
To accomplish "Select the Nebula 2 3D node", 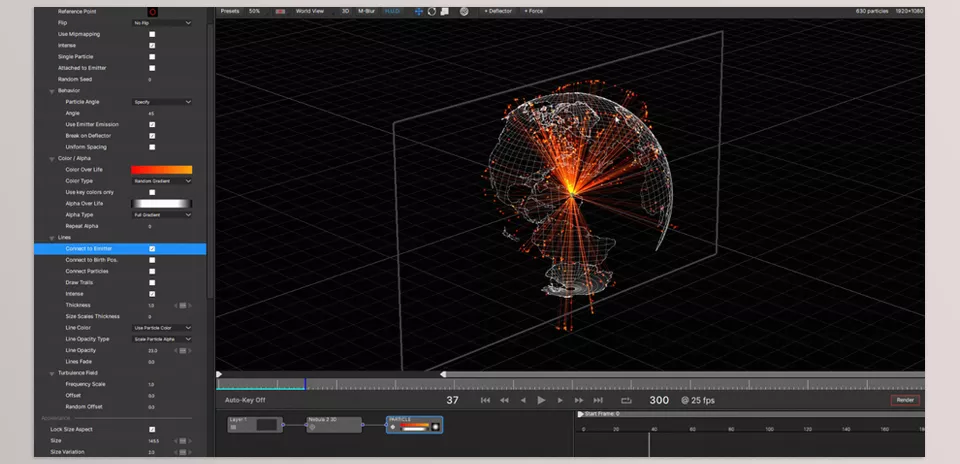I will (x=334, y=425).
